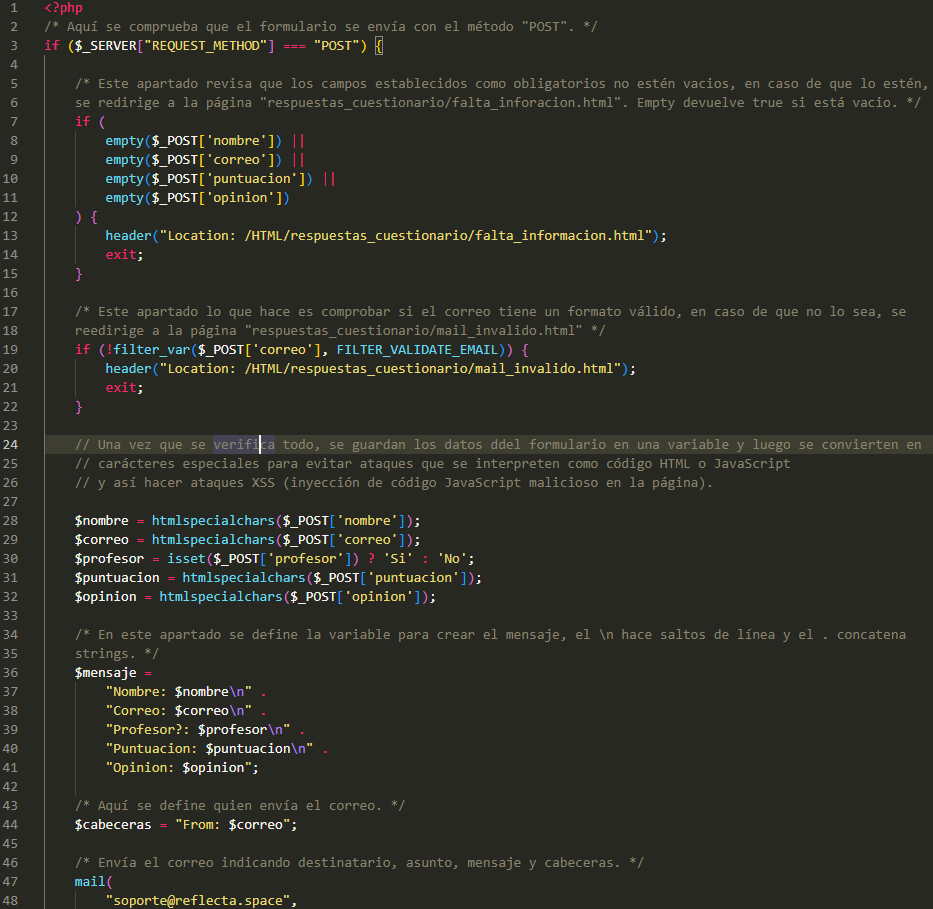Click the highlighted opening brace on line 3
This screenshot has width=933, height=909.
click(378, 46)
